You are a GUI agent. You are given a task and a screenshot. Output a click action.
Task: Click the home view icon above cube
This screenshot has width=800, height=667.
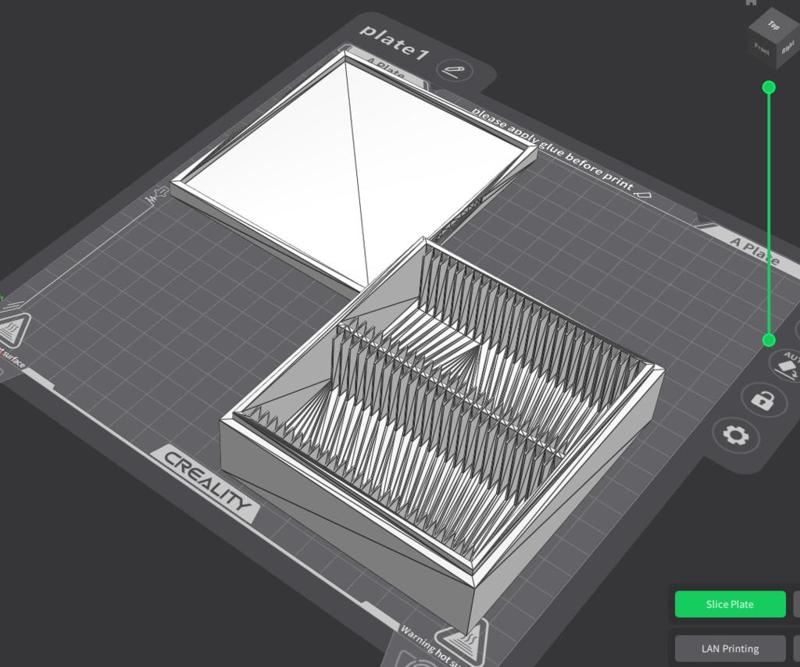[x=751, y=3]
